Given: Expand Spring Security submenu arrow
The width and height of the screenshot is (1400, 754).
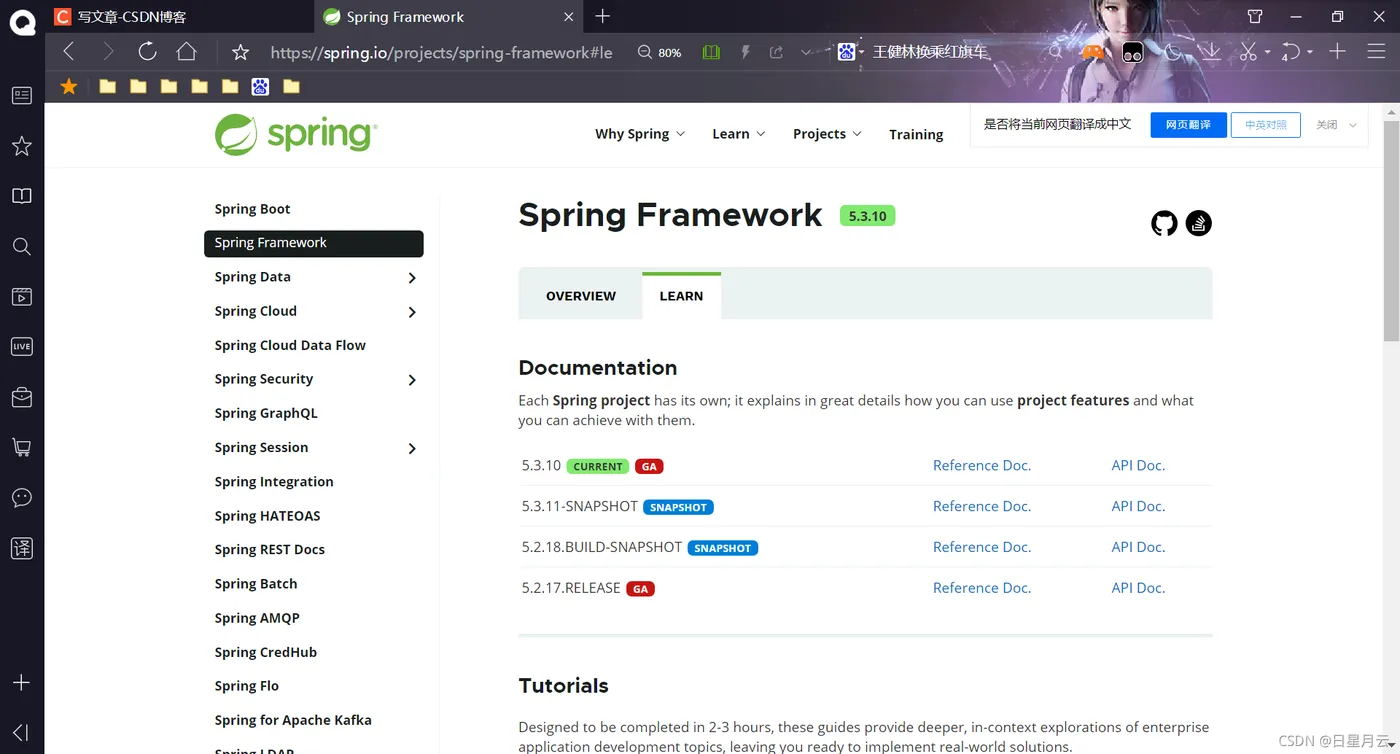Looking at the screenshot, I should coord(412,380).
